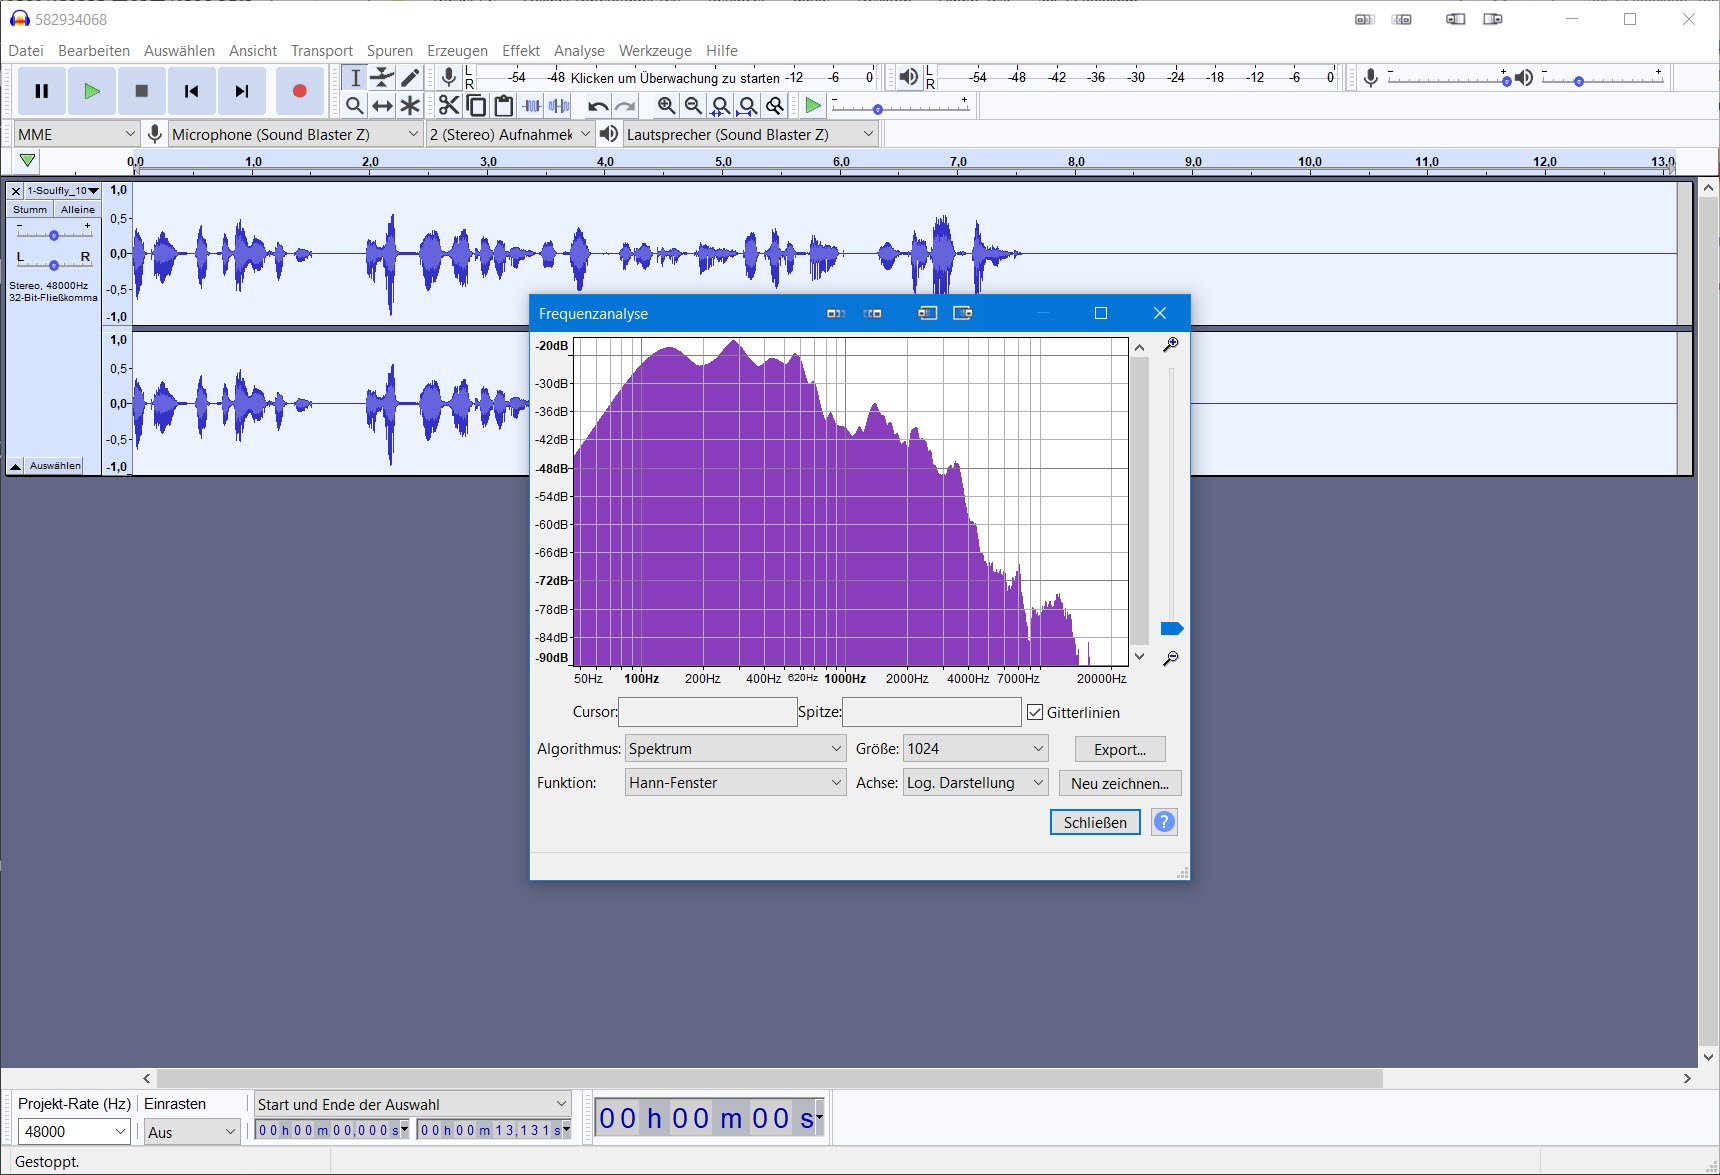Open the Projekt-Rate 48000 dropdown
Viewport: 1720px width, 1175px height.
[74, 1132]
